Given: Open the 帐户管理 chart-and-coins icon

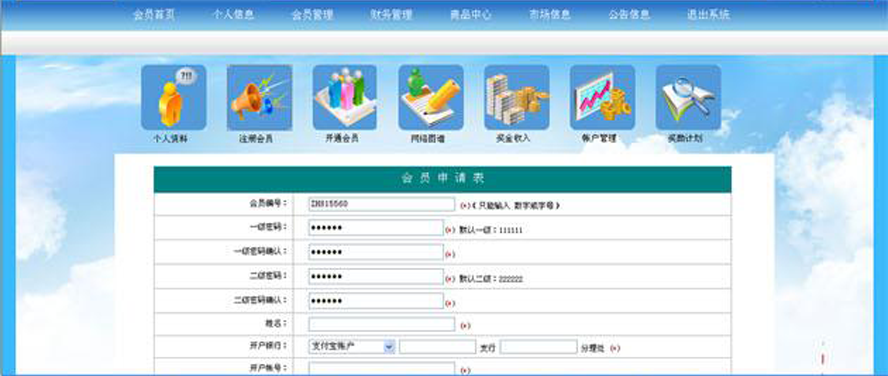Looking at the screenshot, I should tap(603, 97).
